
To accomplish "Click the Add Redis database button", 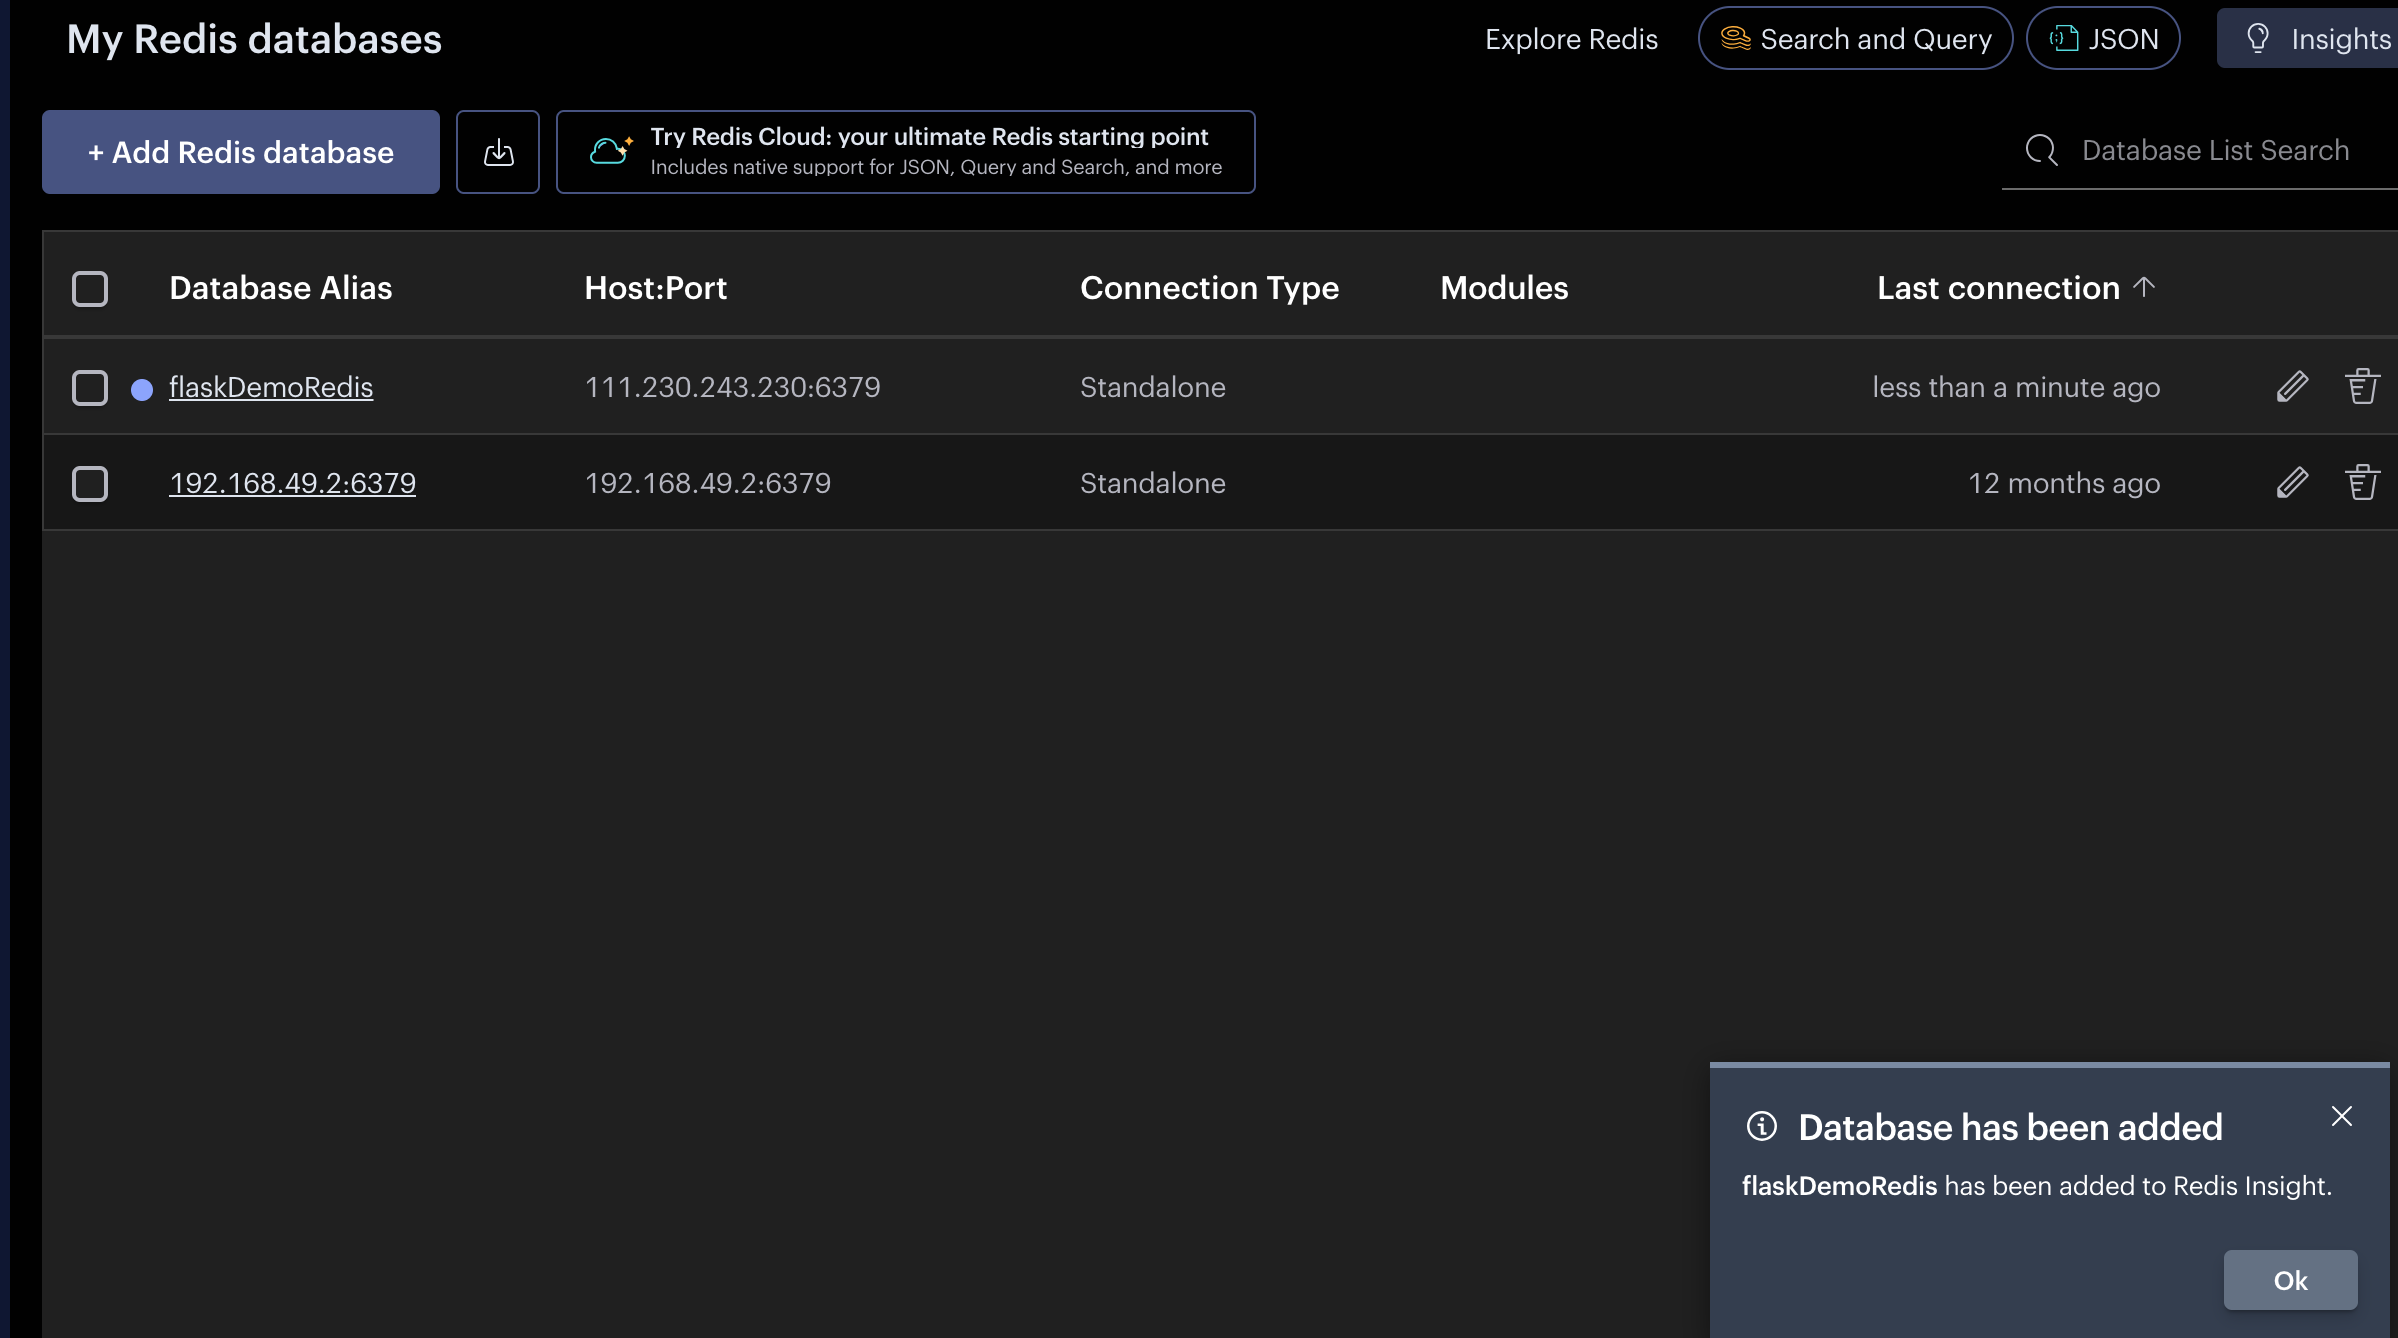I will tap(241, 152).
